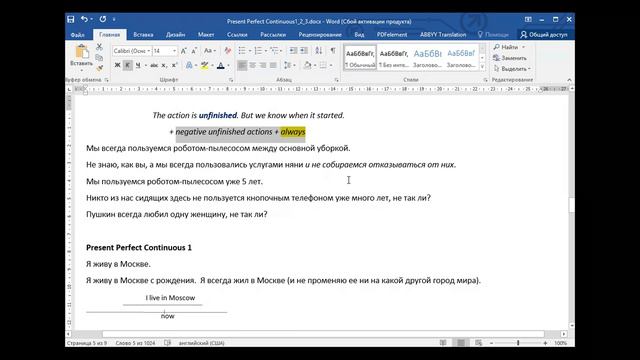Viewport: 640px width, 360px height.
Task: Apply superscript formatting
Action: pos(174,65)
